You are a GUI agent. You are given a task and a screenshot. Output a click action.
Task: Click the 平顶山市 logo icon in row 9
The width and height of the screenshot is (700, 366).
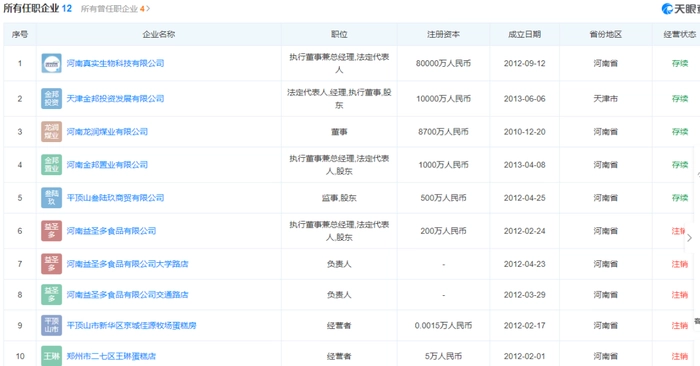(x=51, y=325)
